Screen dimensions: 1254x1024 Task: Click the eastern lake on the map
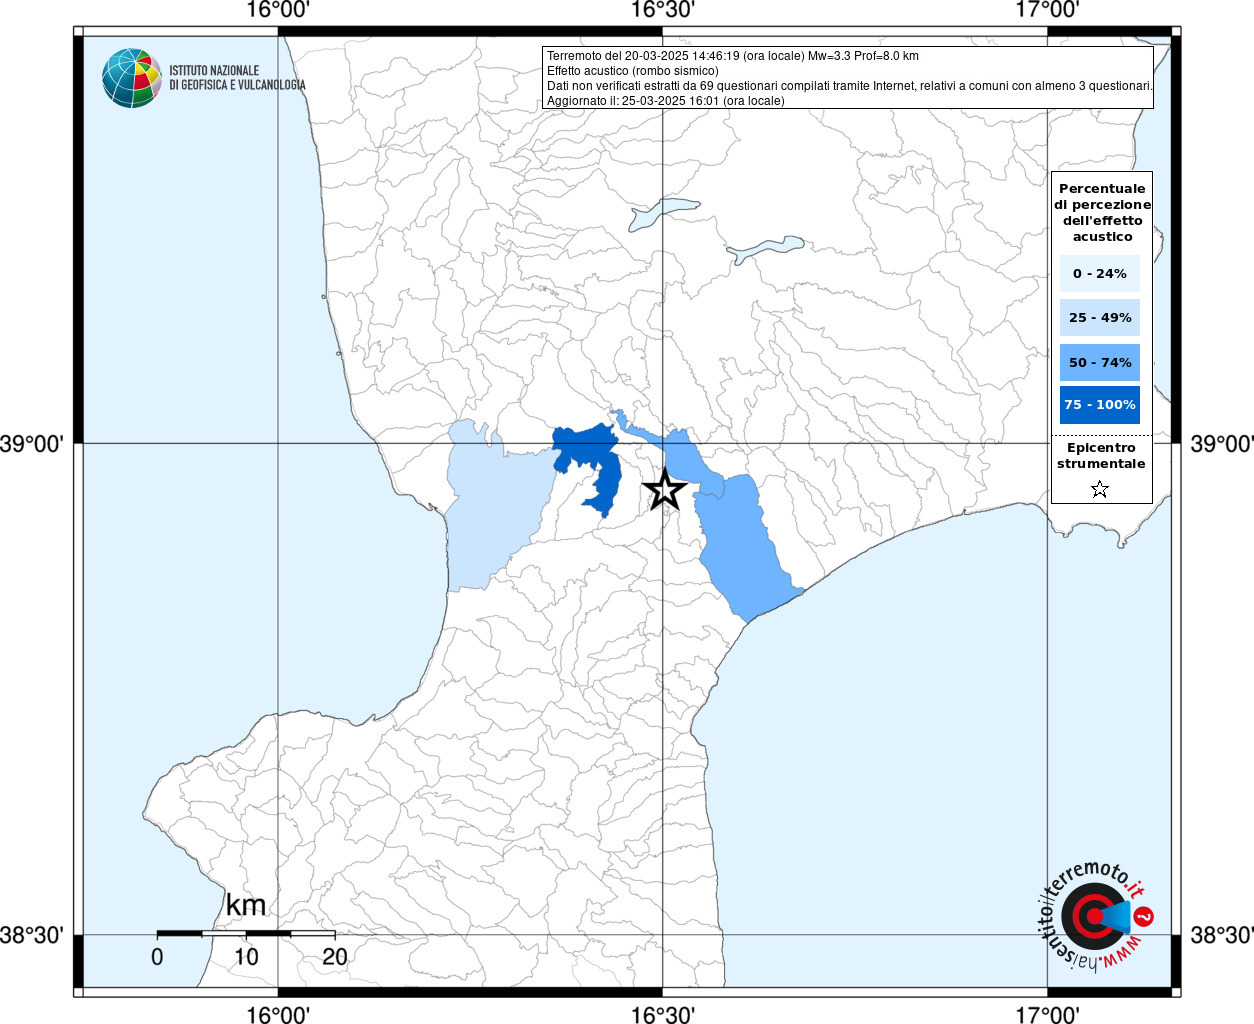(x=765, y=249)
